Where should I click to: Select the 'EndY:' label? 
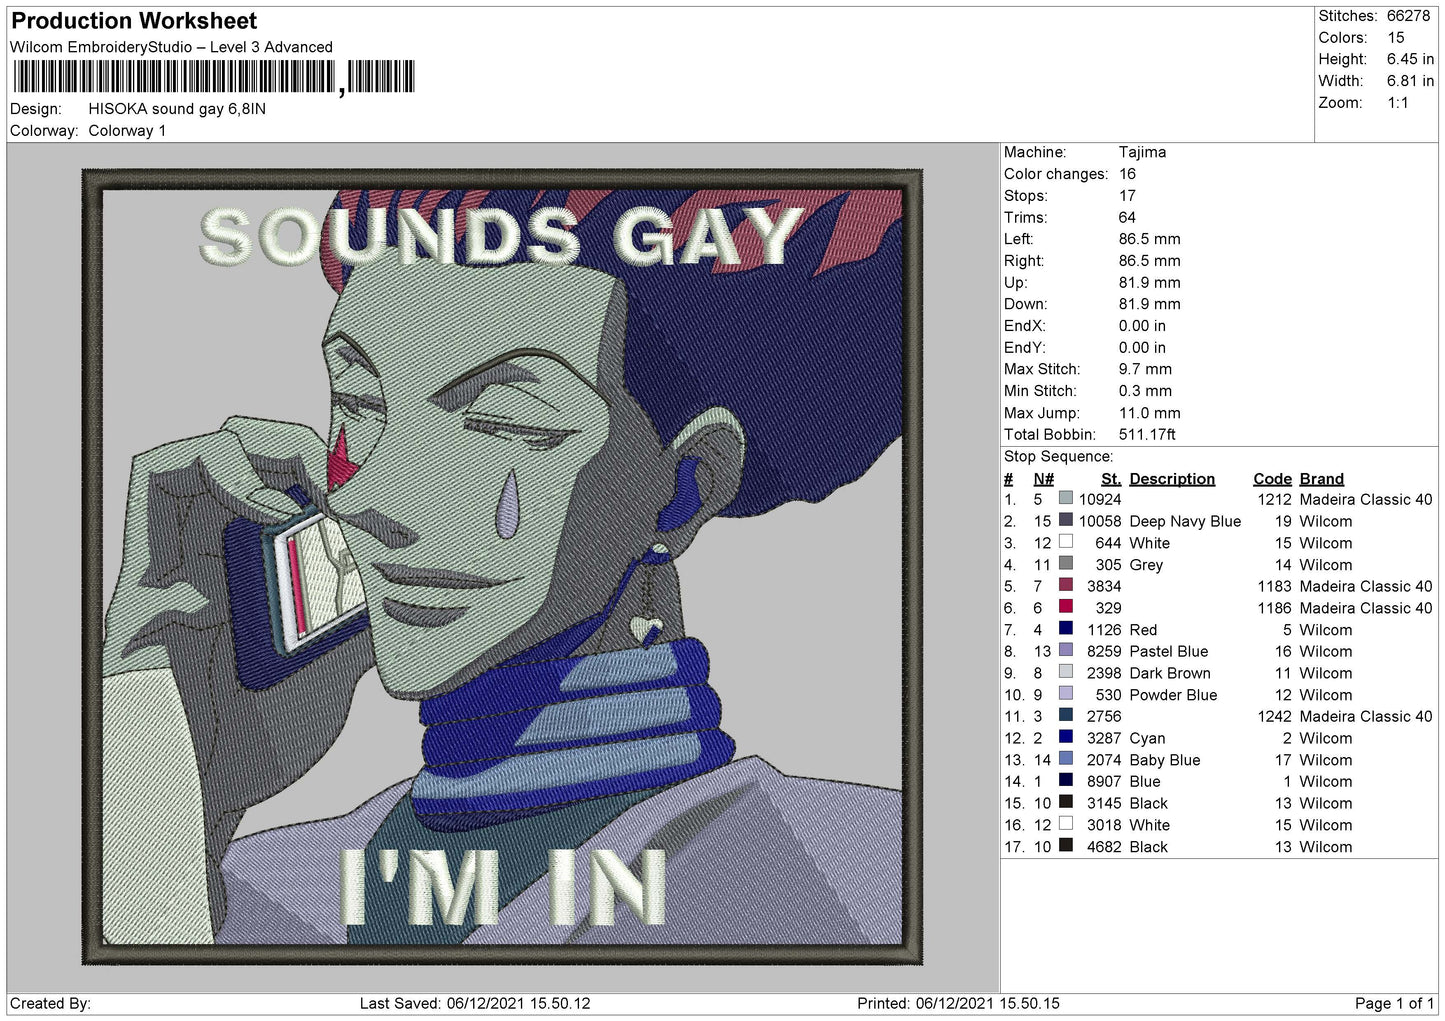coord(1025,348)
